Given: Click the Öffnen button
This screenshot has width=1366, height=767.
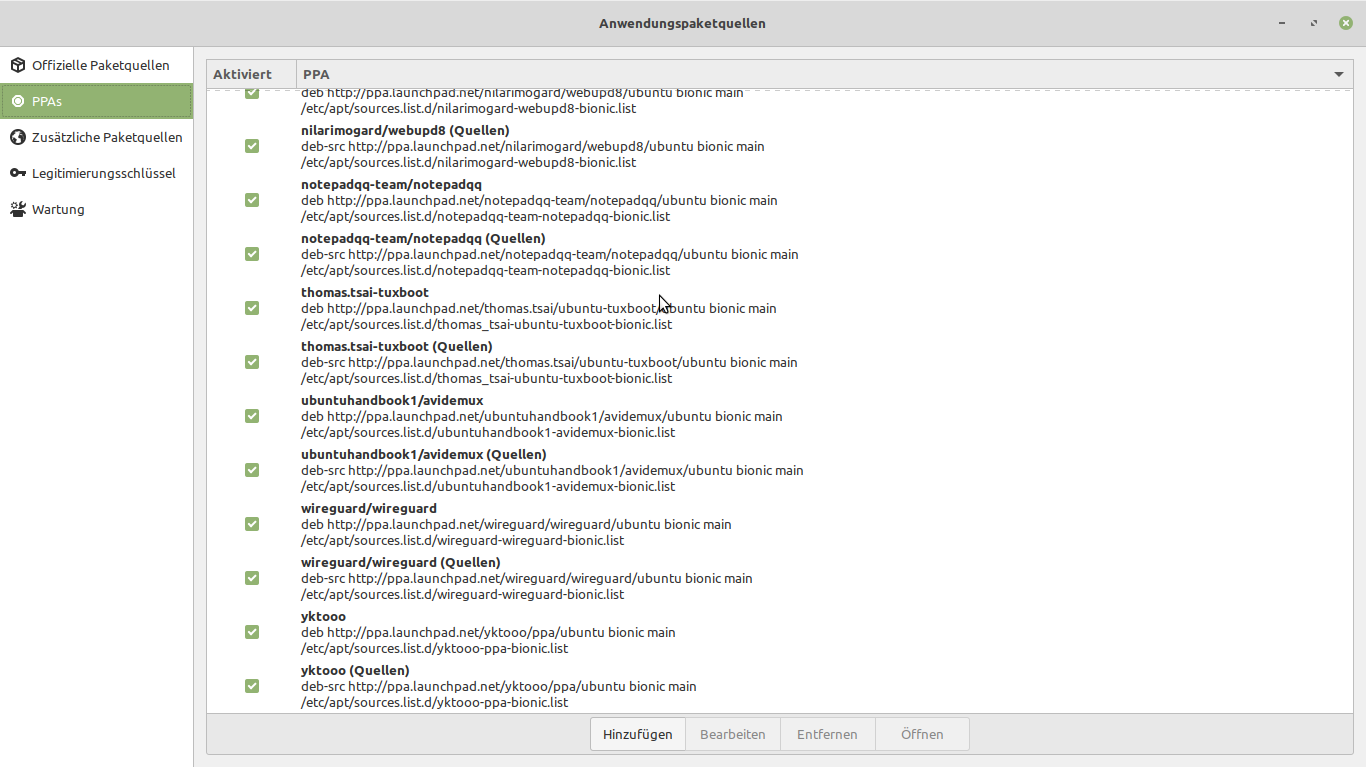Looking at the screenshot, I should [922, 734].
